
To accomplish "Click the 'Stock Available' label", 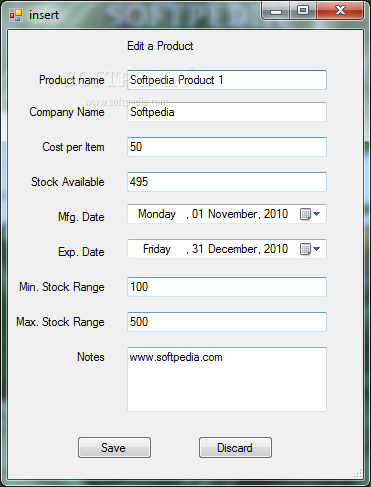I will 68,182.
